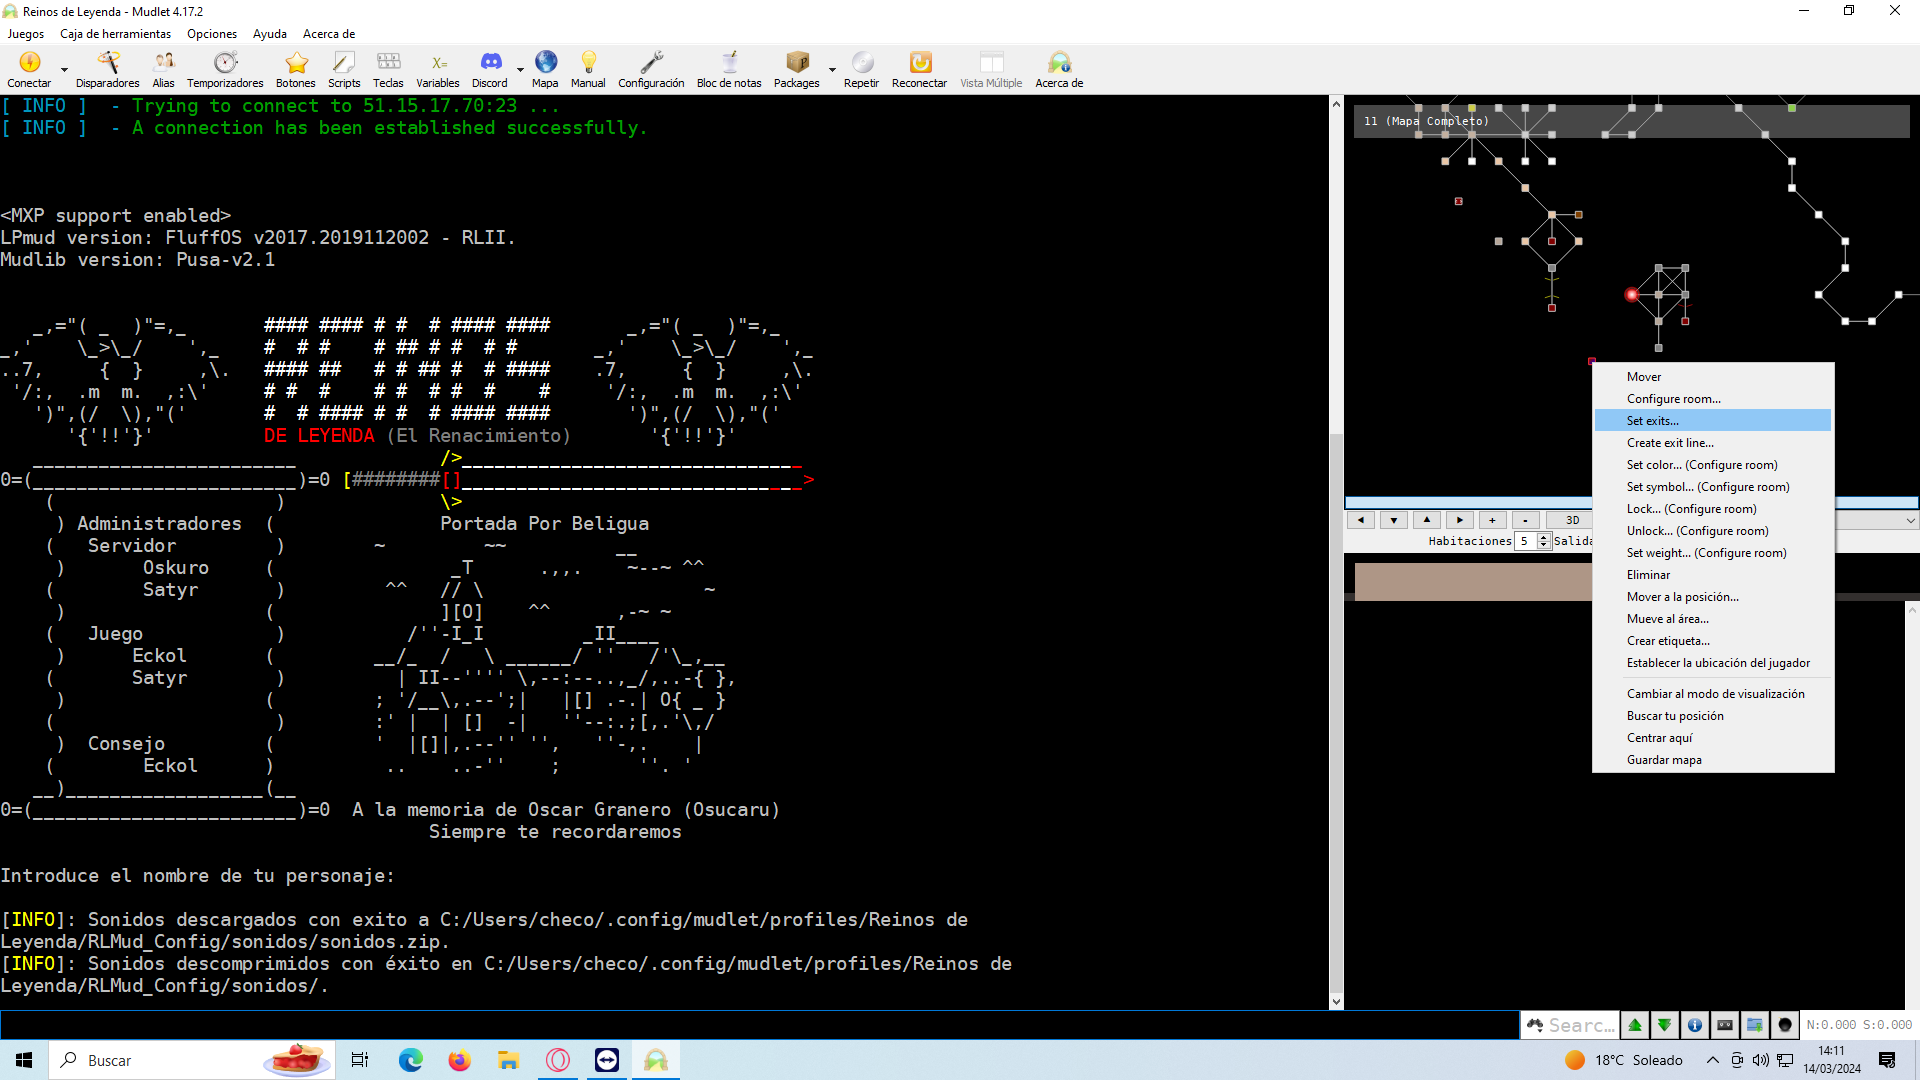Screen dimensions: 1920x1080
Task: Open the Variables editor
Action: pos(438,70)
